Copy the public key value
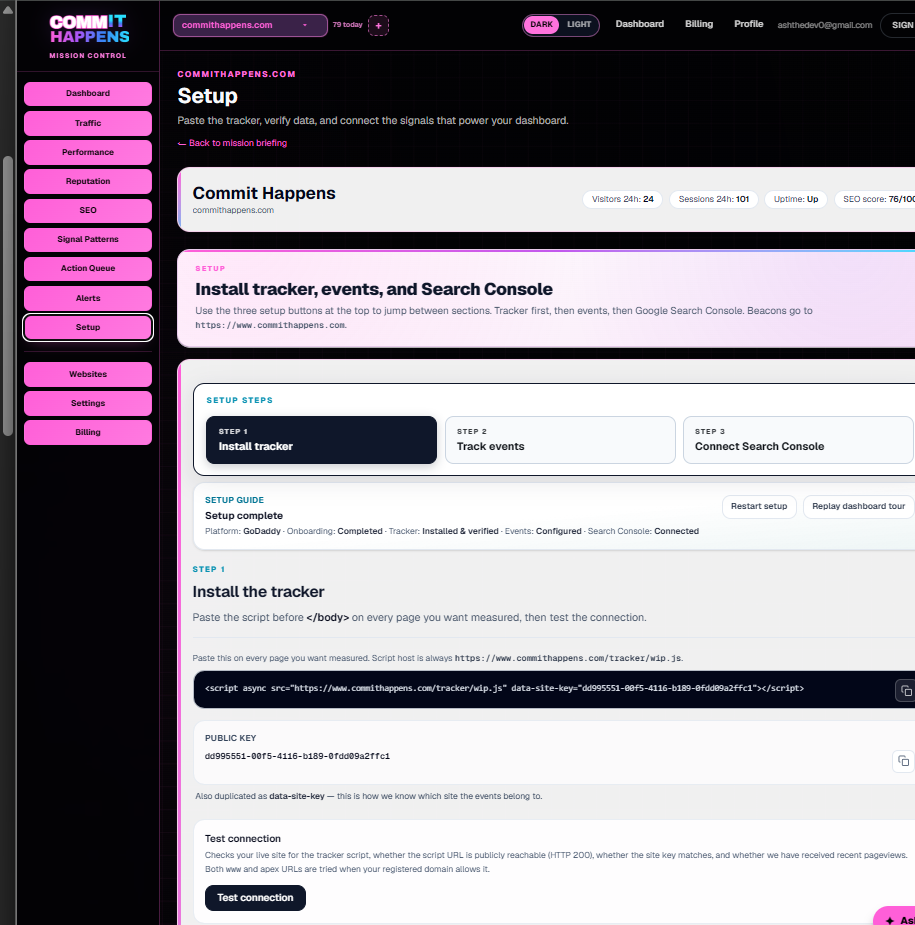915x925 pixels. click(x=903, y=761)
